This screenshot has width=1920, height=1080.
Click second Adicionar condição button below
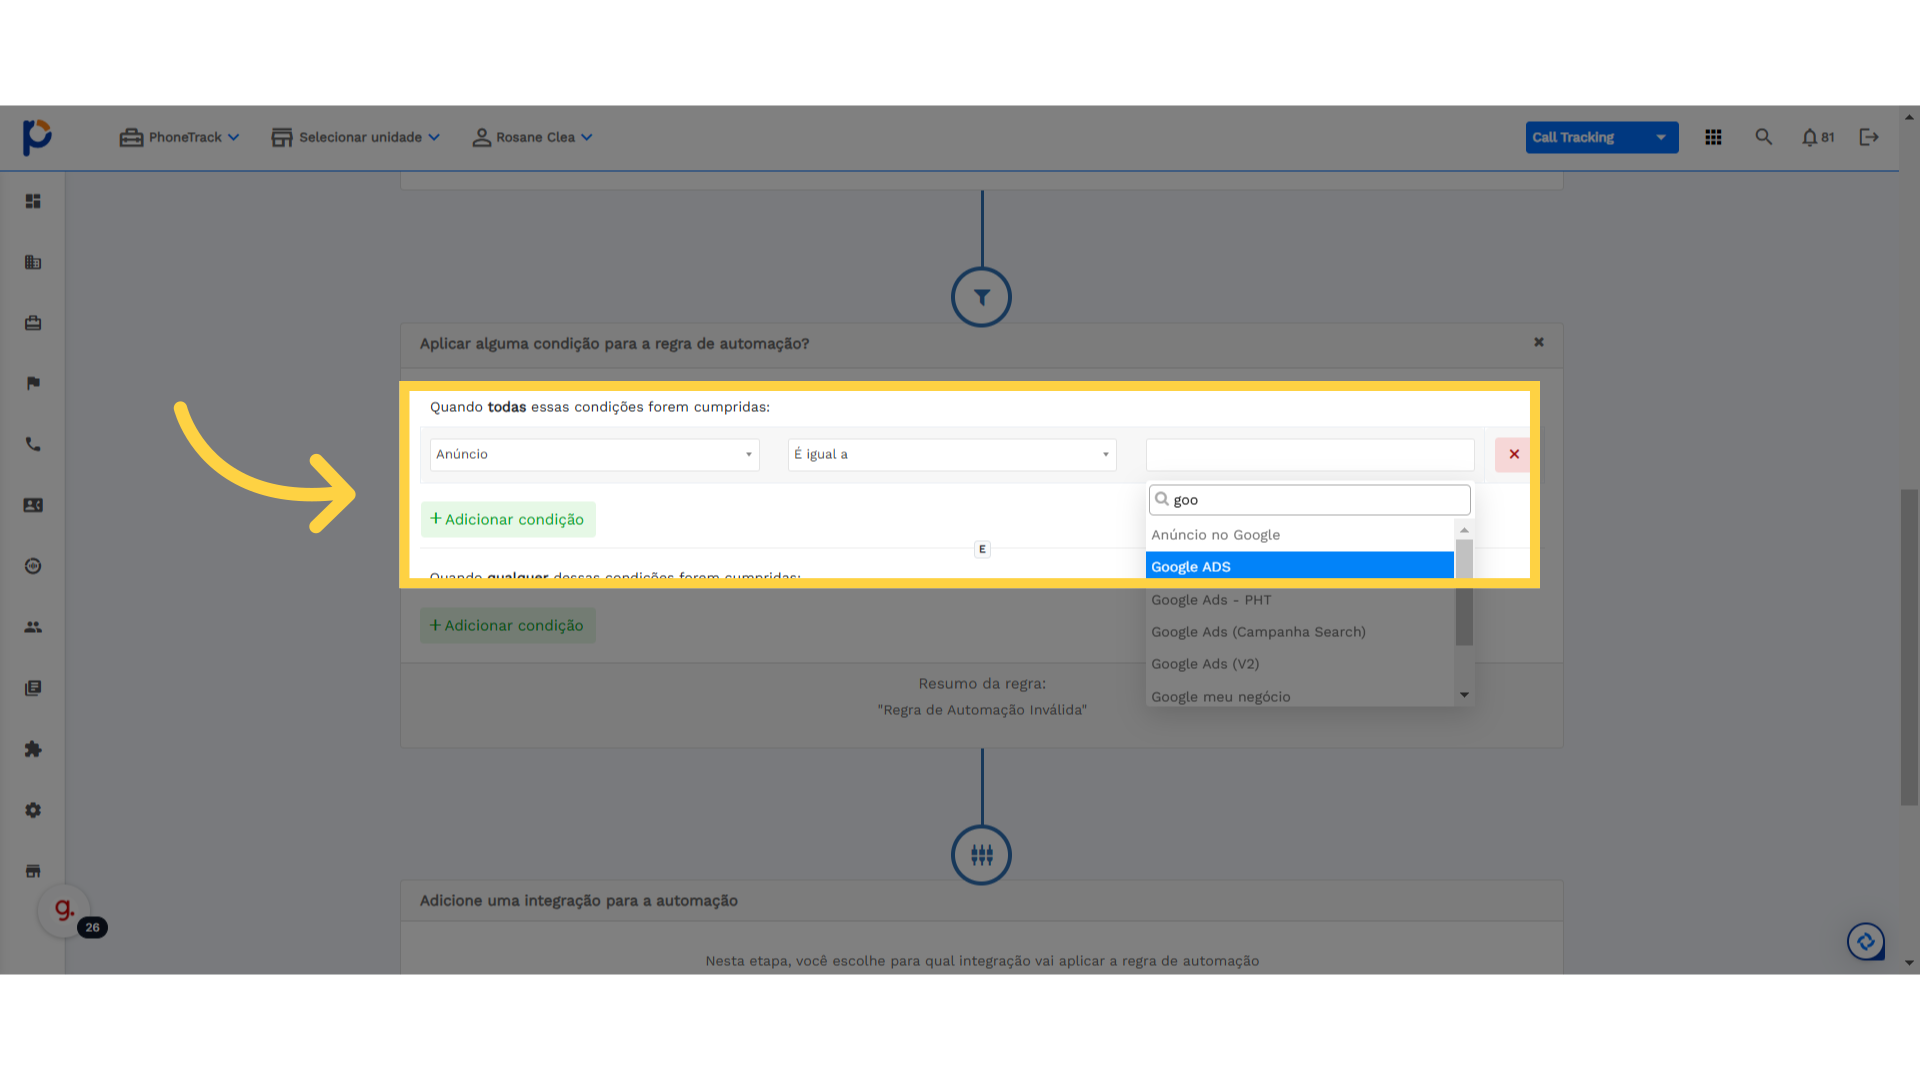pos(508,626)
